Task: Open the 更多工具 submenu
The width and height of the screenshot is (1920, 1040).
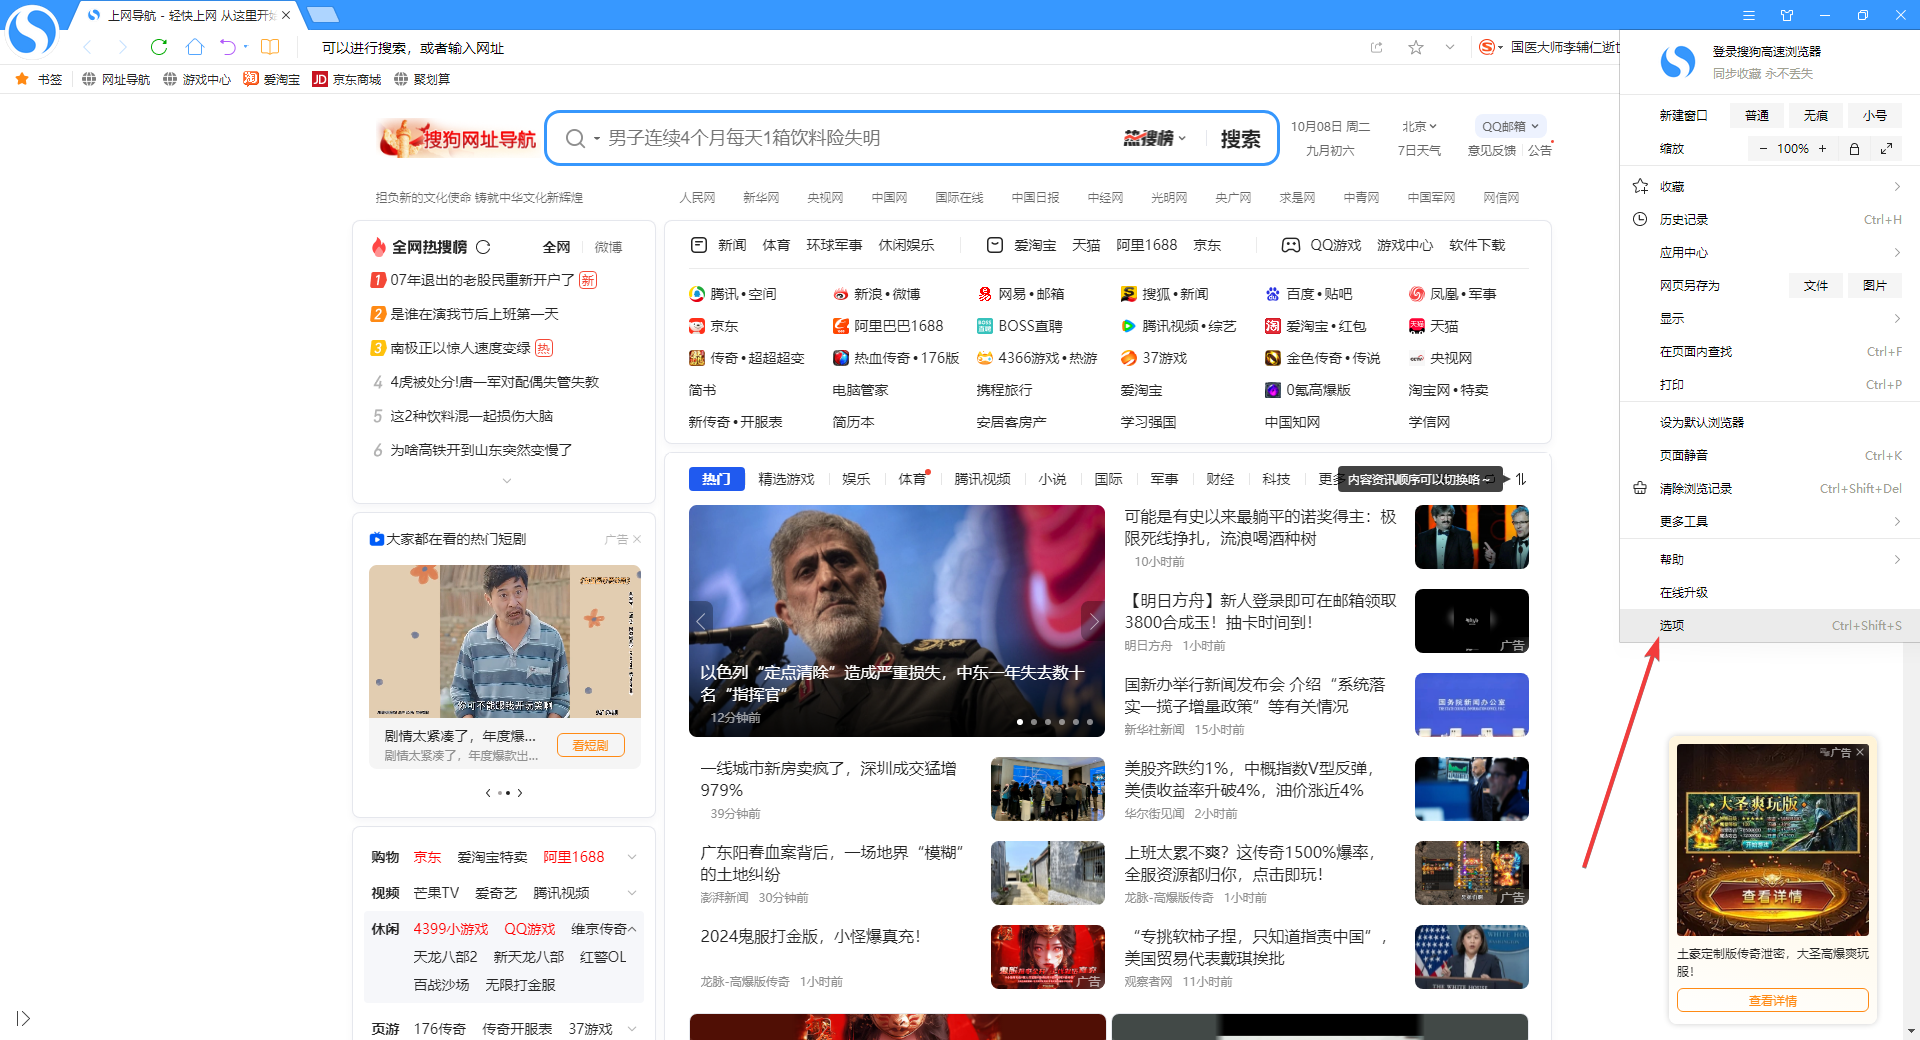Action: coord(1770,521)
